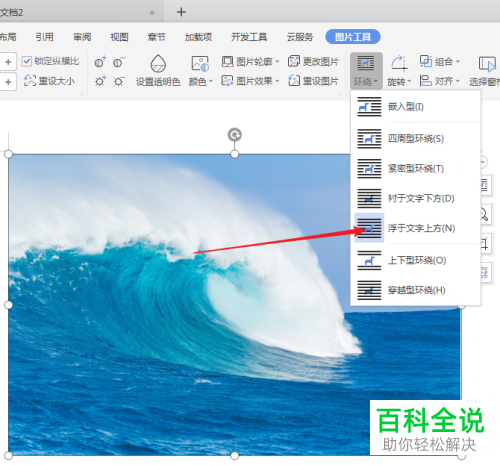
Task: Toggle the lock aspect ratio checkbox
Action: [27, 61]
